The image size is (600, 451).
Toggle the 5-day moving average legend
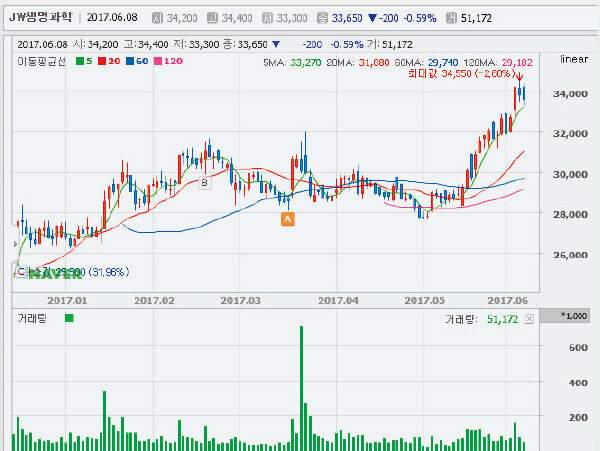point(85,61)
